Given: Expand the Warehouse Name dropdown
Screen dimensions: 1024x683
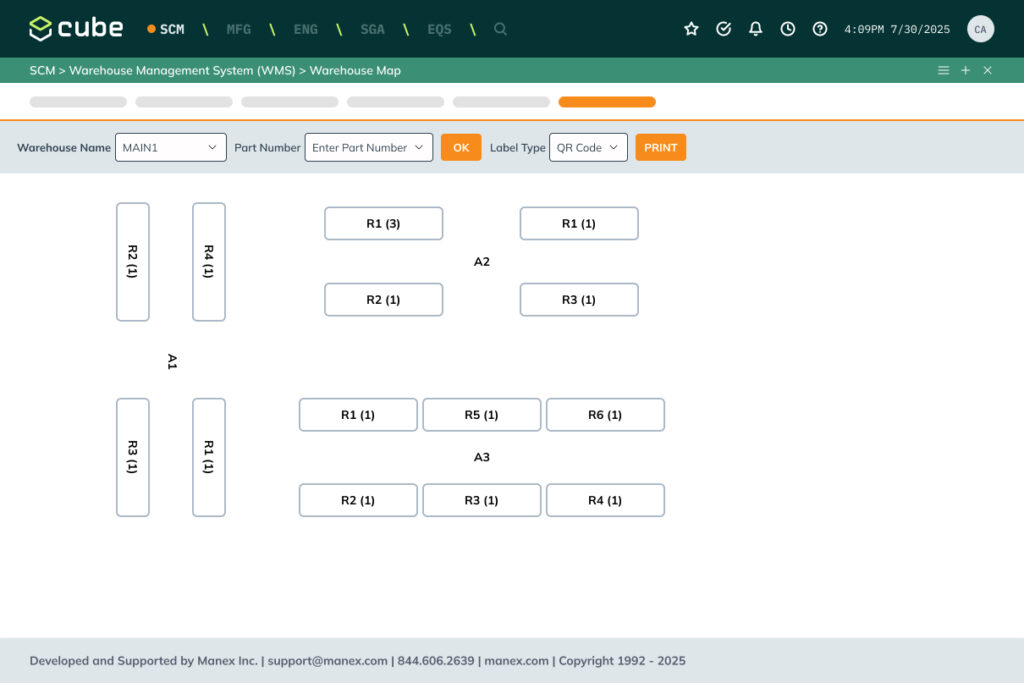Looking at the screenshot, I should (x=171, y=147).
